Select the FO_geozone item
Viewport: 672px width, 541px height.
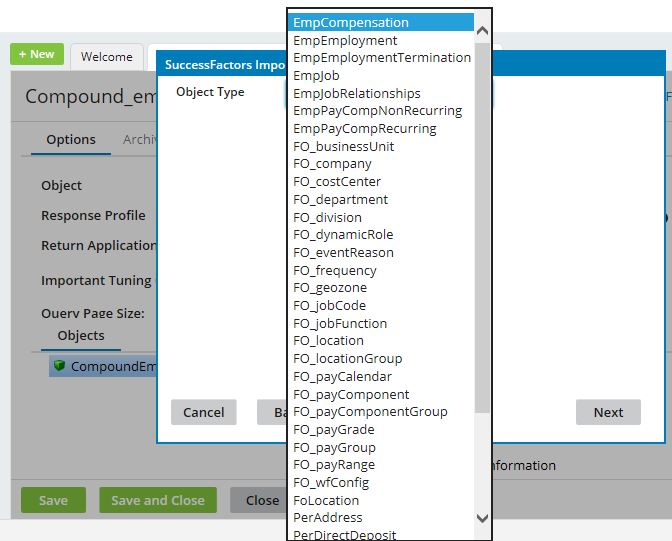point(381,288)
